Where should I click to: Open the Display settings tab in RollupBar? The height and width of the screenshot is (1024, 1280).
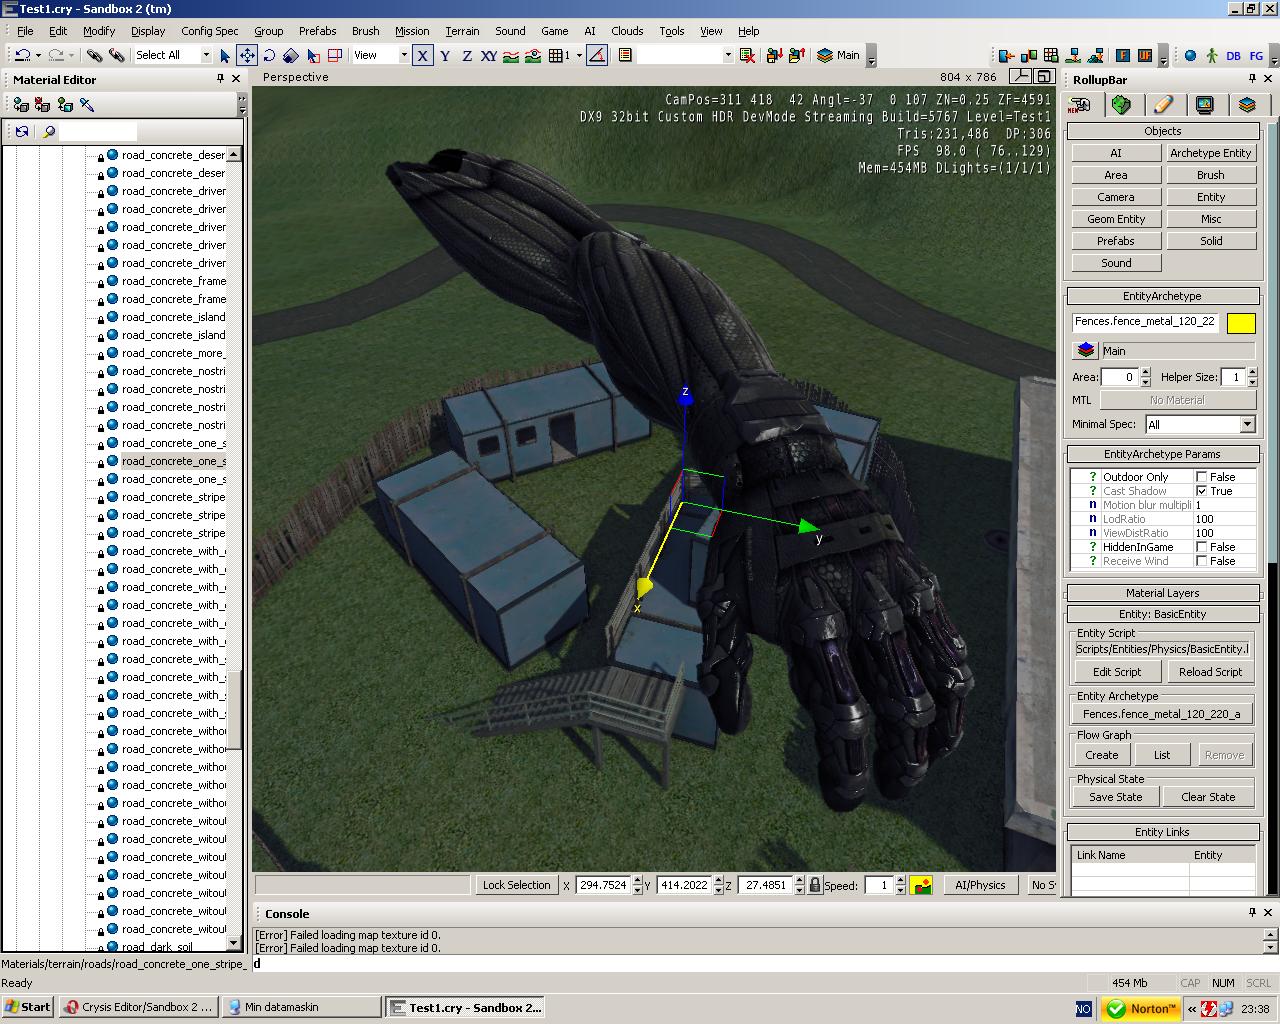(1205, 105)
